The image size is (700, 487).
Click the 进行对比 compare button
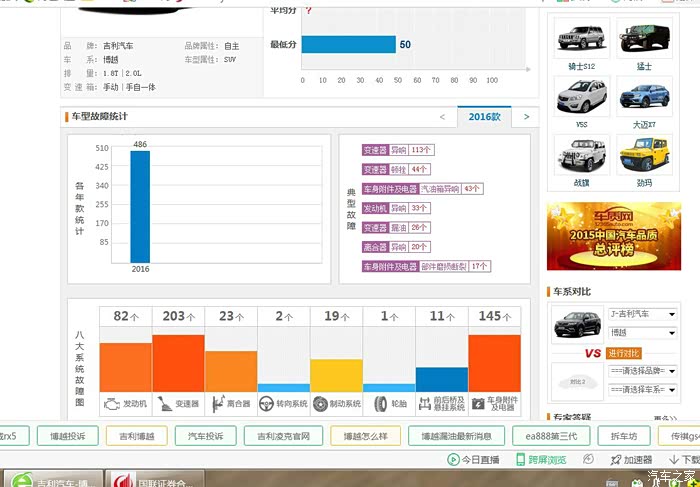(x=624, y=353)
